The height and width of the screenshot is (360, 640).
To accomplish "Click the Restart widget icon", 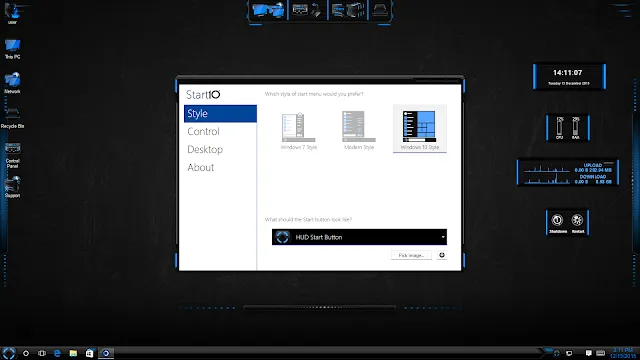I will tap(577, 222).
